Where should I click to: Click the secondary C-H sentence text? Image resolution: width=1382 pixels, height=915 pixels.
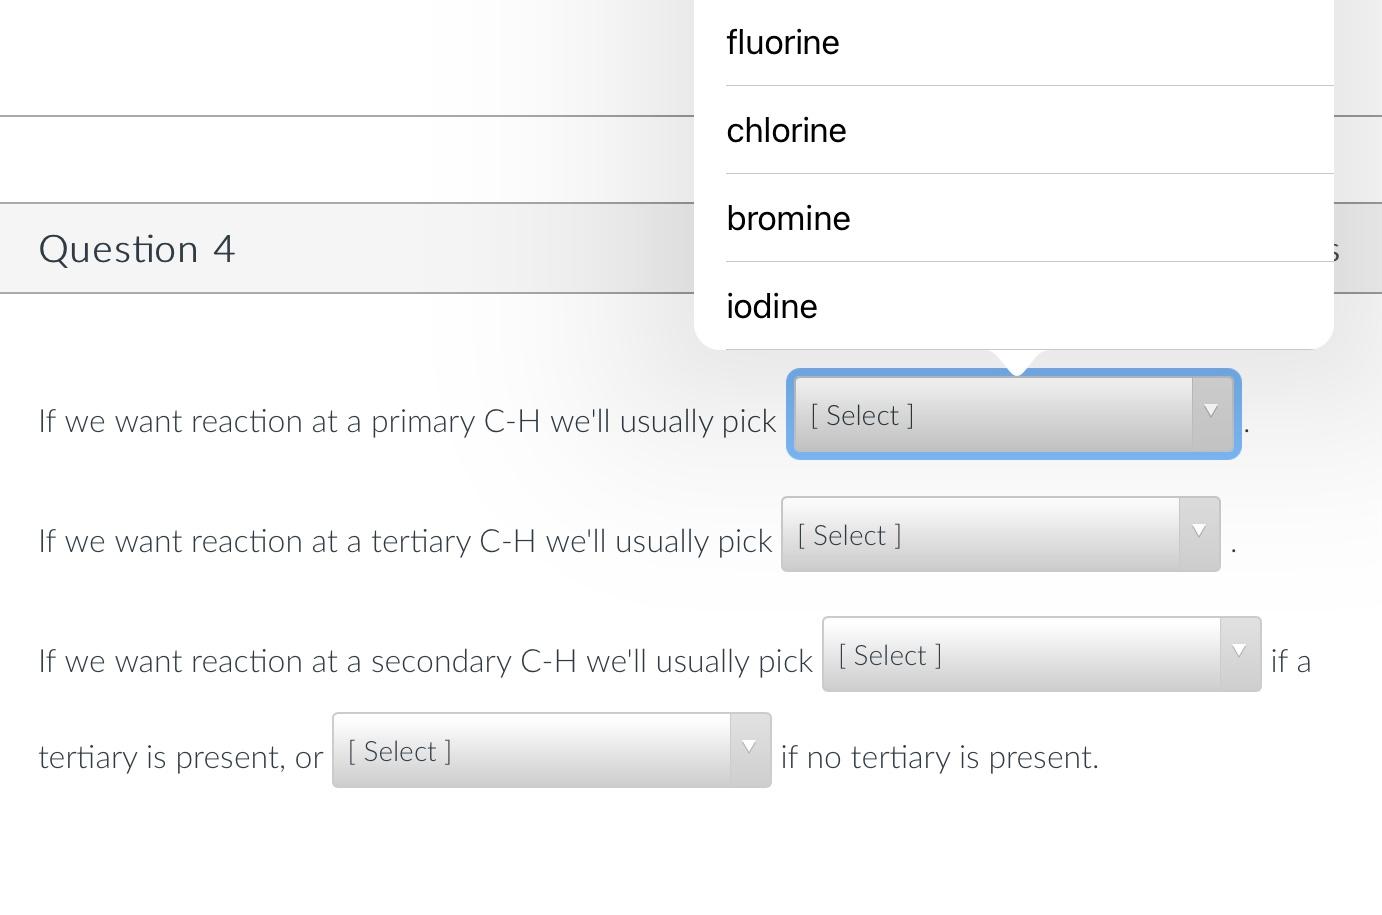[x=425, y=662]
